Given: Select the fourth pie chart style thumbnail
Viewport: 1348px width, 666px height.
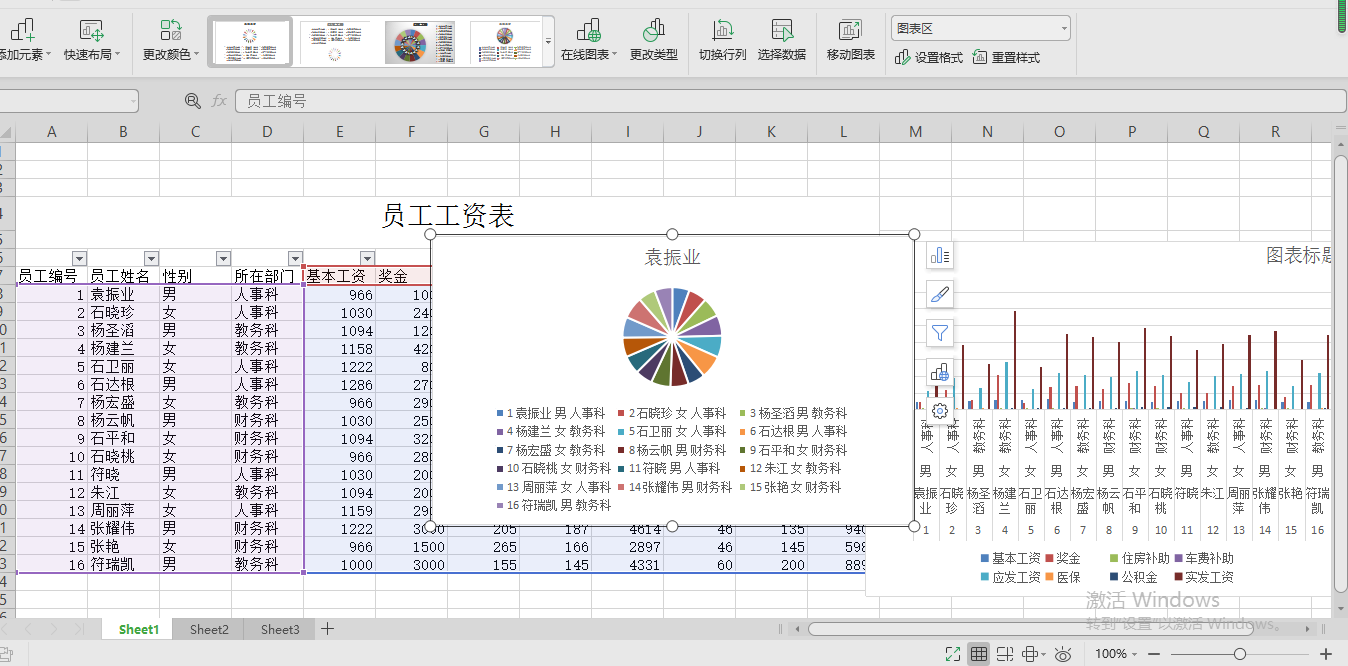Looking at the screenshot, I should point(505,42).
